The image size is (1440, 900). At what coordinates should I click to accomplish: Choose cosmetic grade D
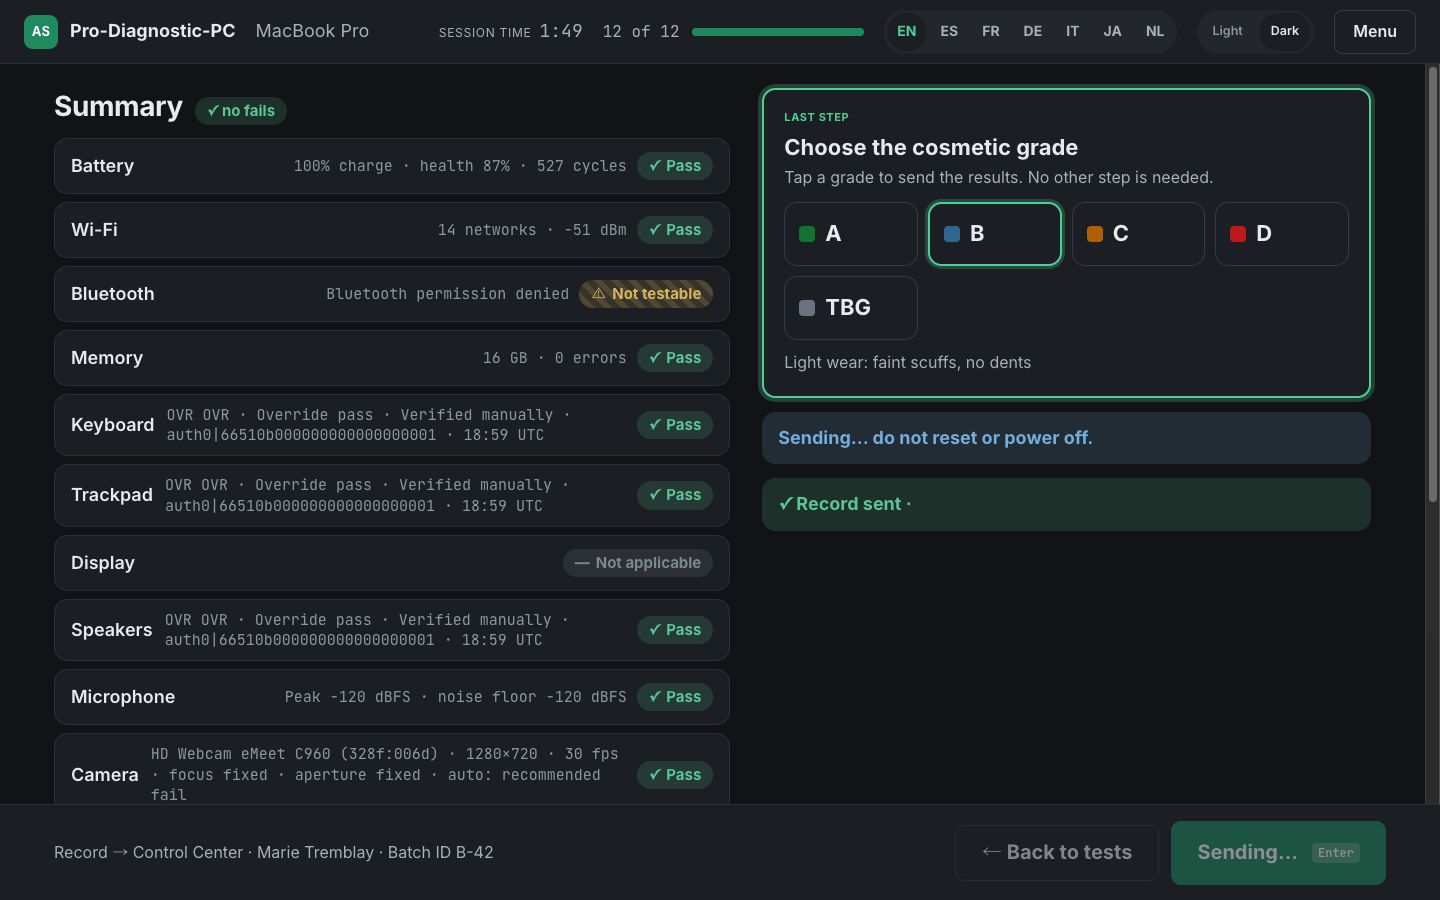1282,234
